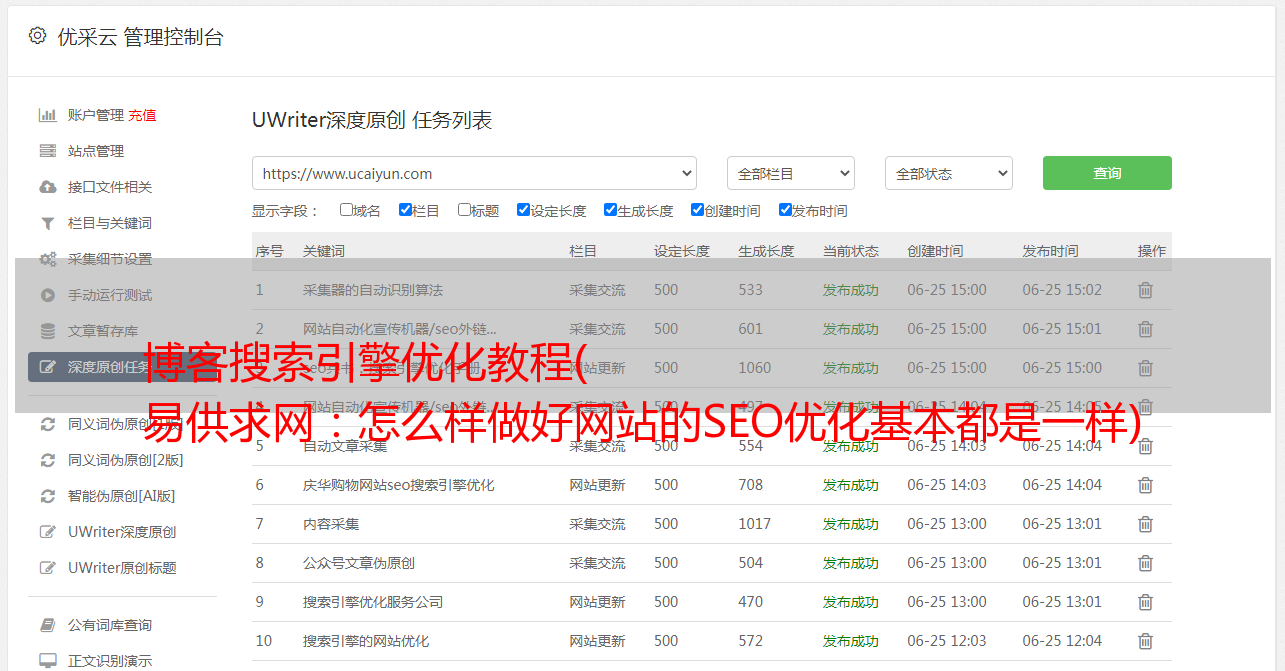The height and width of the screenshot is (671, 1285).
Task: Delete row 7 内容采集
Action: coord(1145,524)
